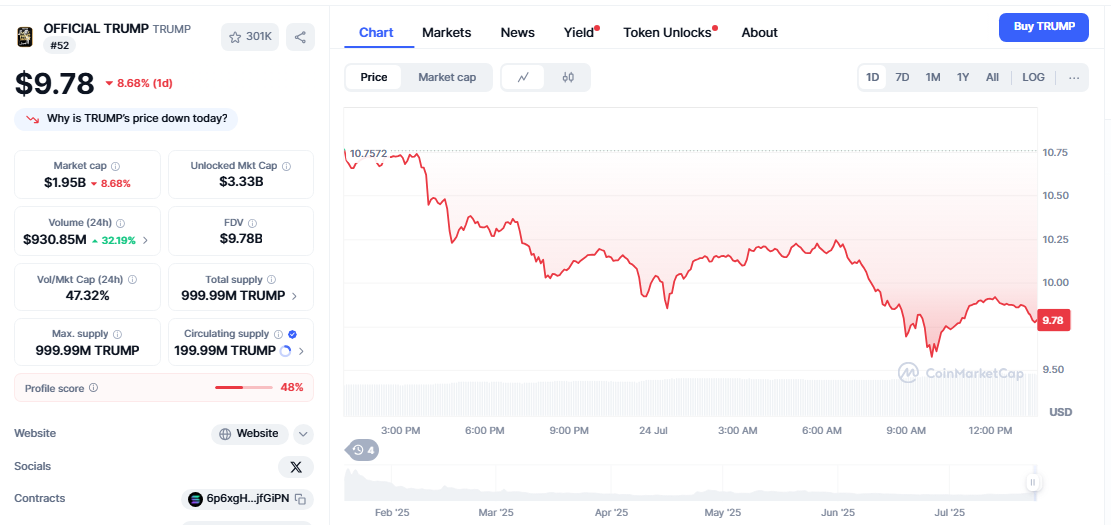Select the Market cap toggle
1111x525 pixels.
pos(446,77)
